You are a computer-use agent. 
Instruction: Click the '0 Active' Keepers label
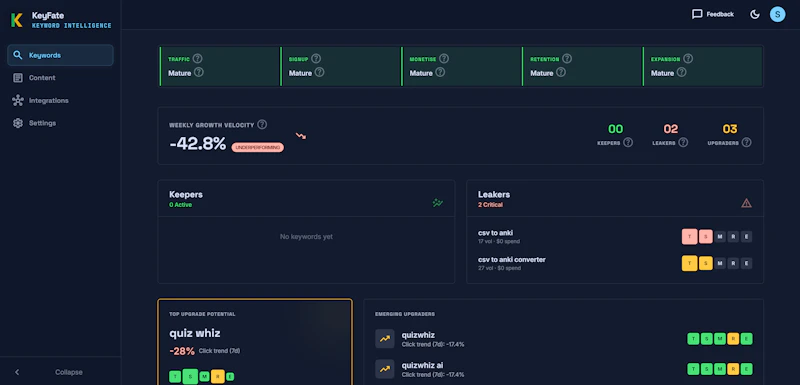(181, 205)
